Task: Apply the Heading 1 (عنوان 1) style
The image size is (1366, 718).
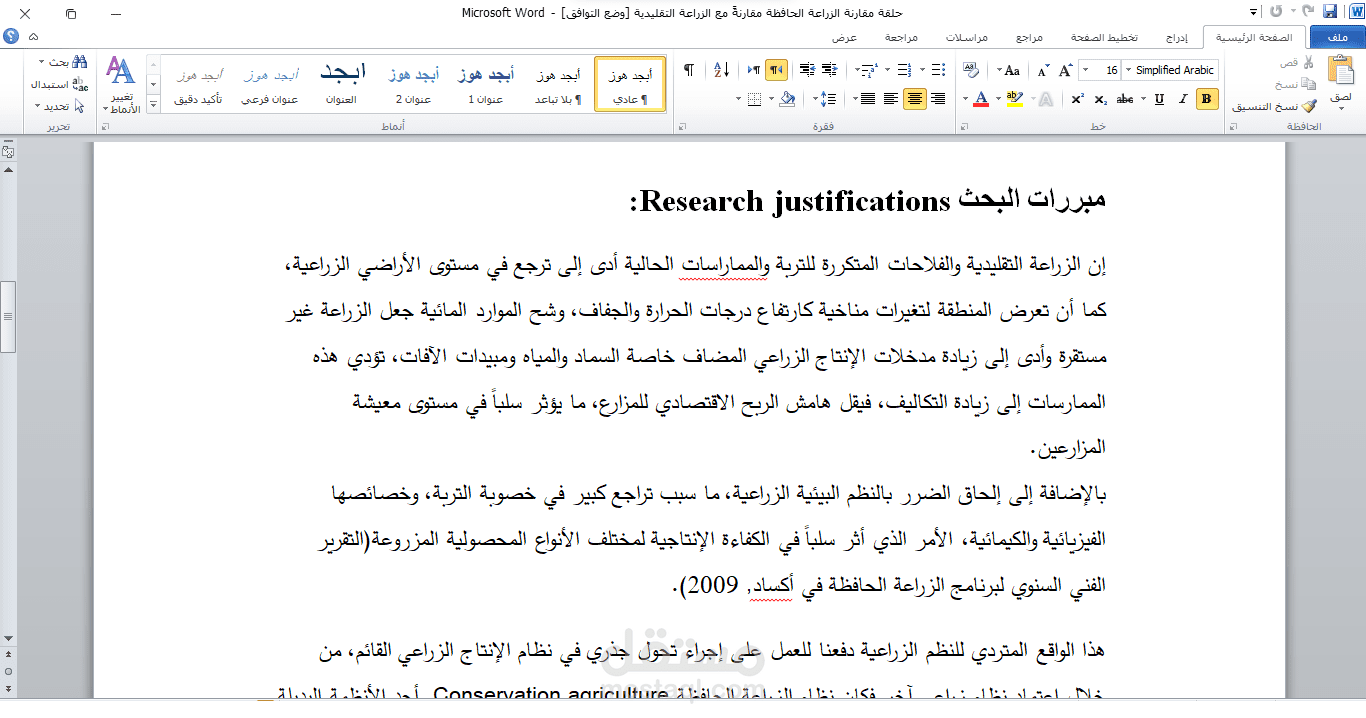Action: pyautogui.click(x=486, y=85)
